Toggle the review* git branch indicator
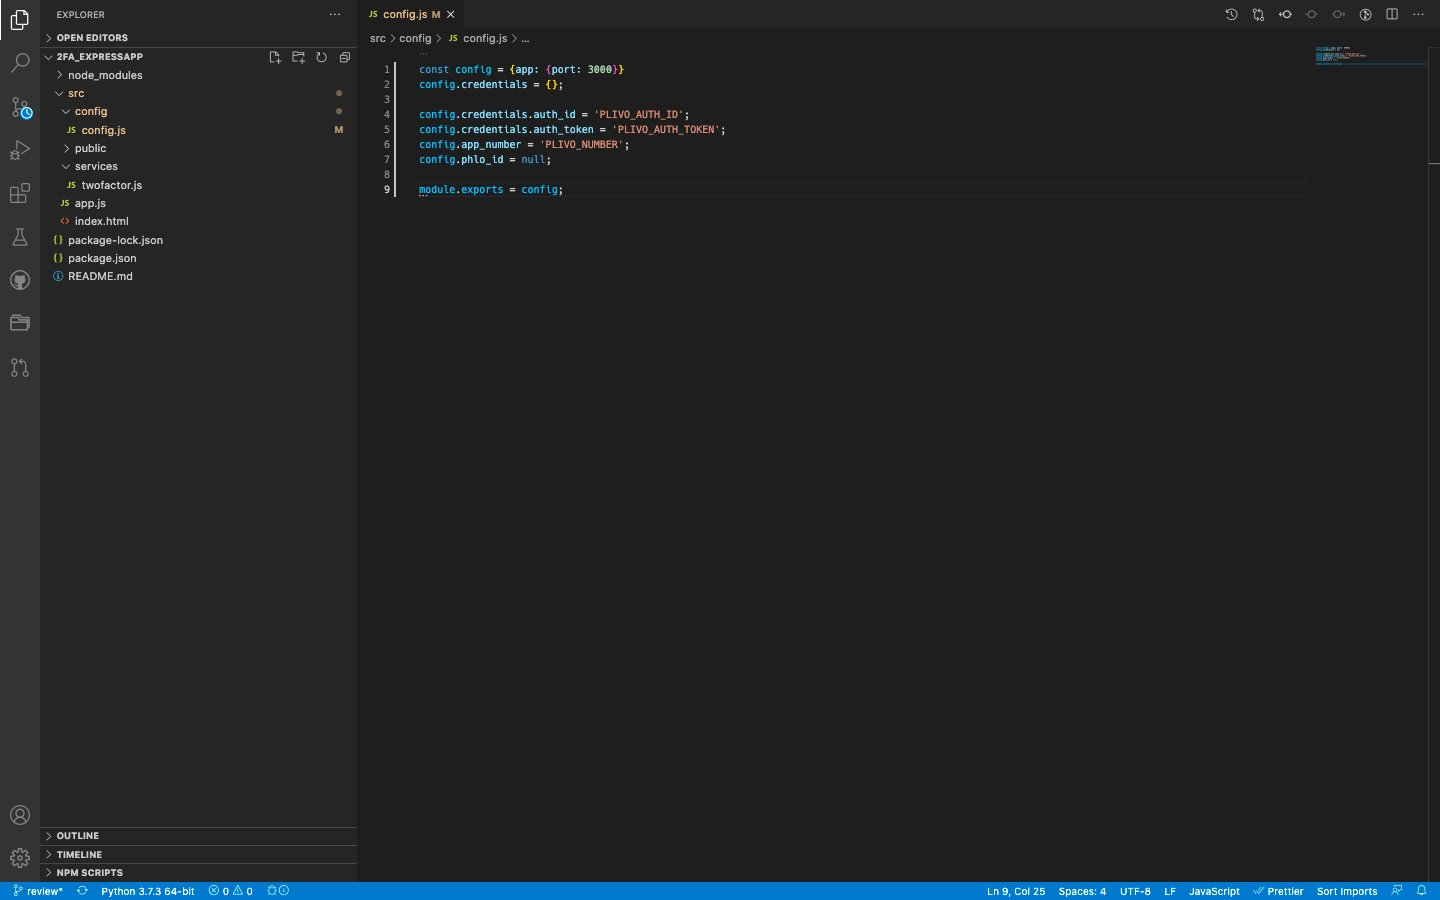1440x900 pixels. pos(36,891)
